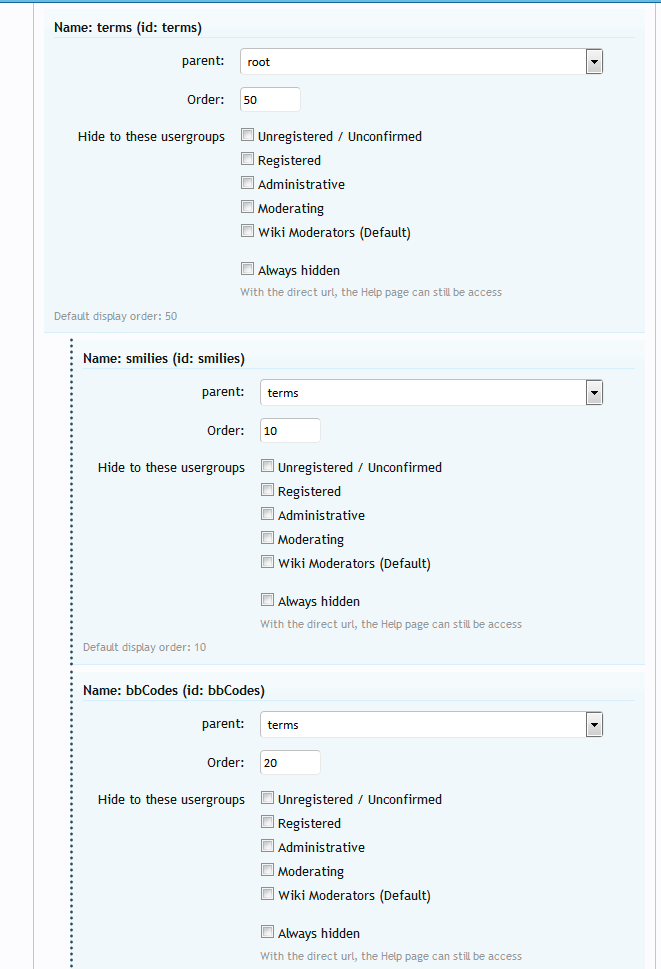This screenshot has height=969, width=661.
Task: Check Moderating under terms section
Action: click(247, 207)
